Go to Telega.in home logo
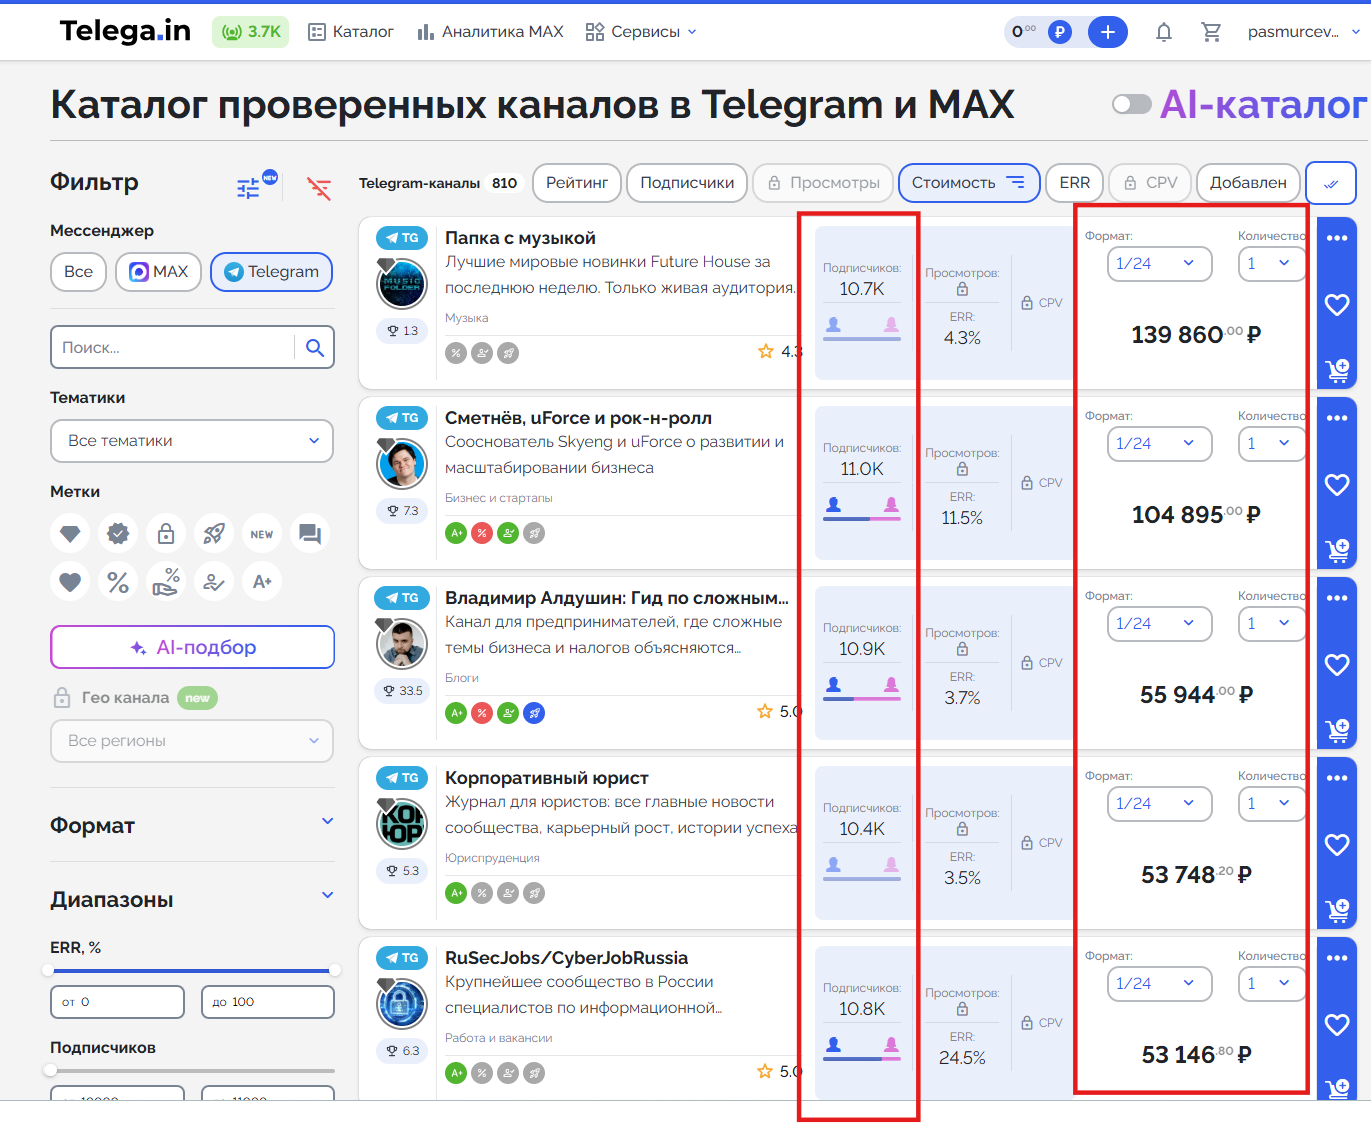Screen dimensions: 1371x1123 click(125, 31)
